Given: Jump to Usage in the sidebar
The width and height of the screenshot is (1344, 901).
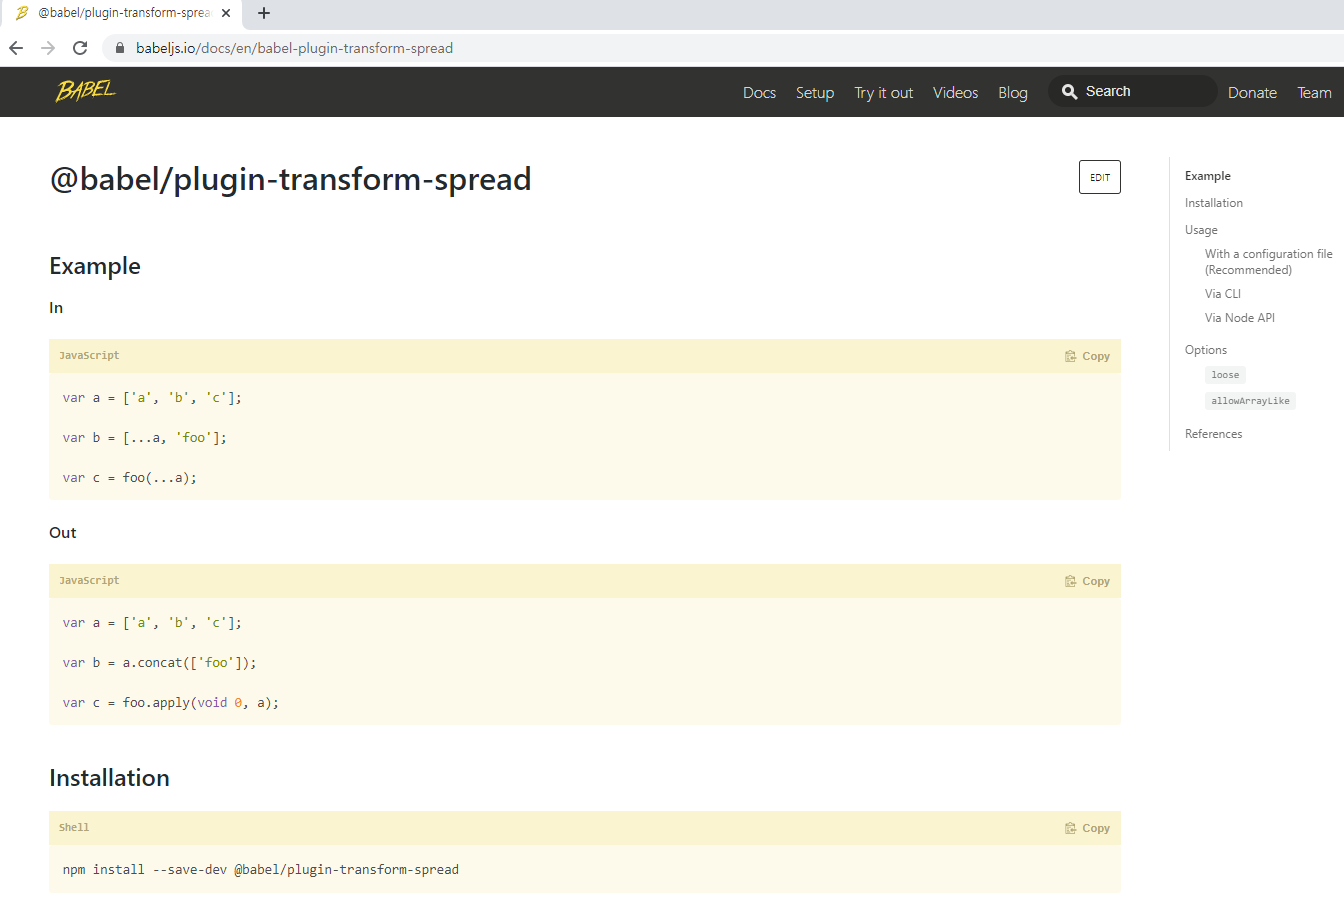Looking at the screenshot, I should [x=1201, y=230].
